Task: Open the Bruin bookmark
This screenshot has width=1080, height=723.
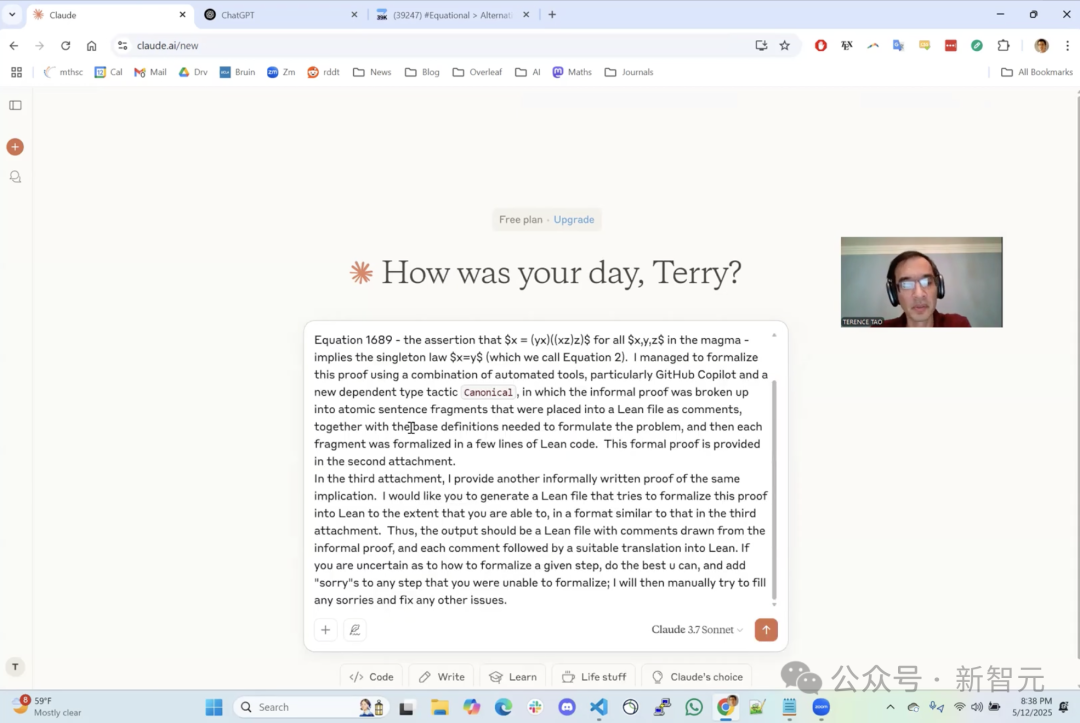Action: click(x=237, y=72)
